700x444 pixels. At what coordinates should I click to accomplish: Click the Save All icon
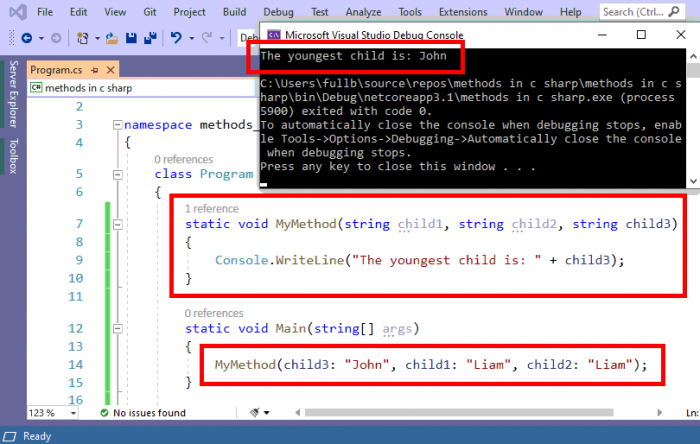(151, 38)
